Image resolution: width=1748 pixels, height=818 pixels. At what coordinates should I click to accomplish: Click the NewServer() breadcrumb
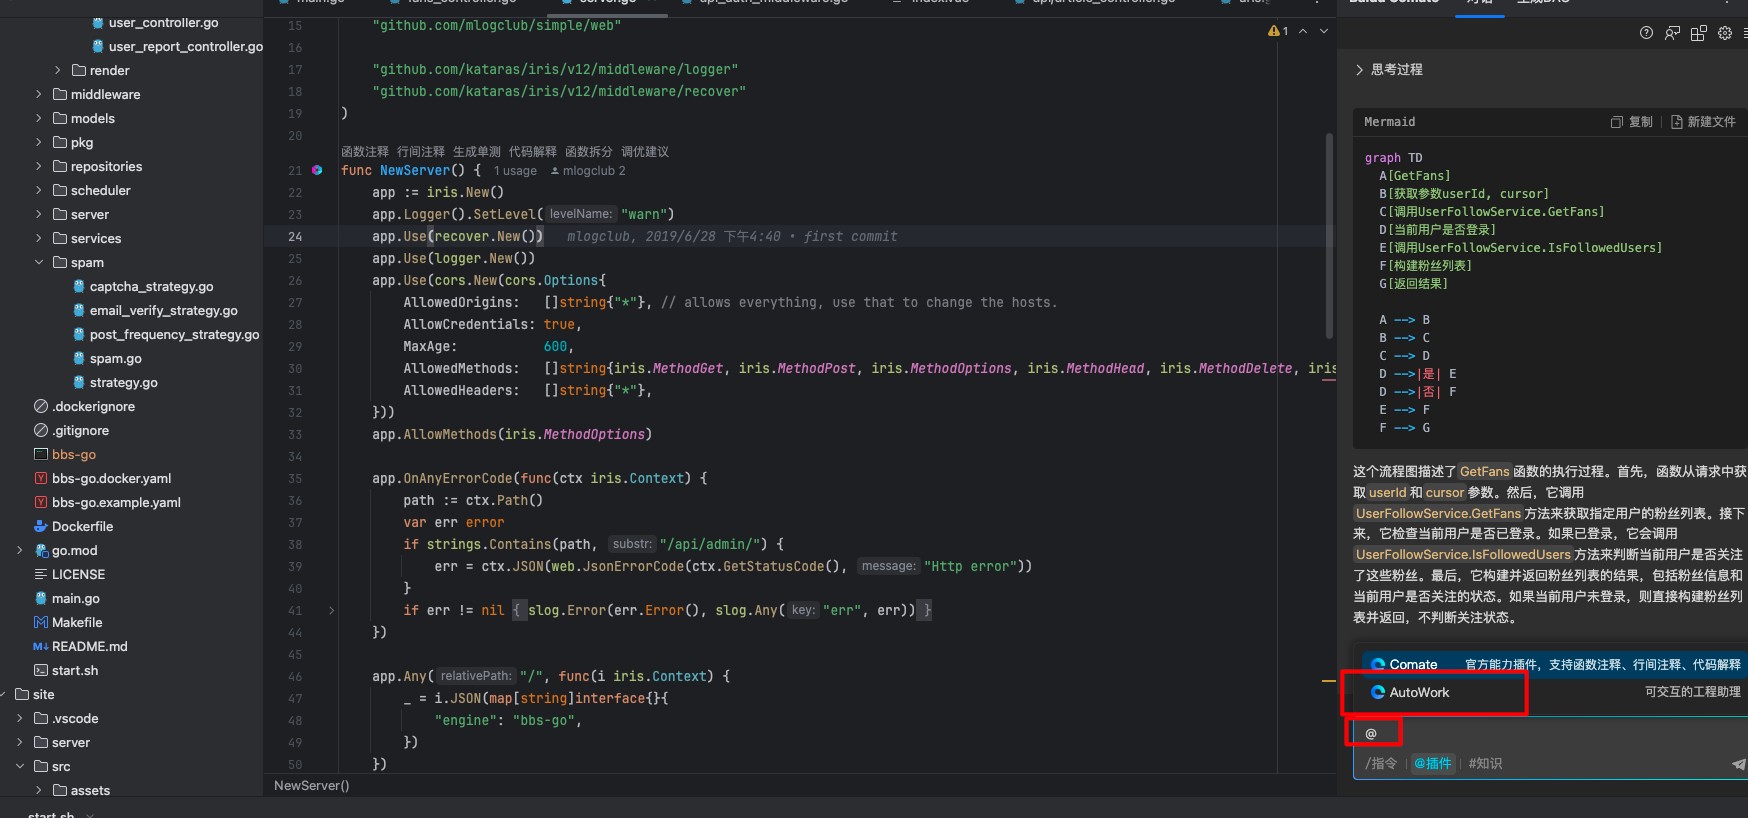[312, 786]
